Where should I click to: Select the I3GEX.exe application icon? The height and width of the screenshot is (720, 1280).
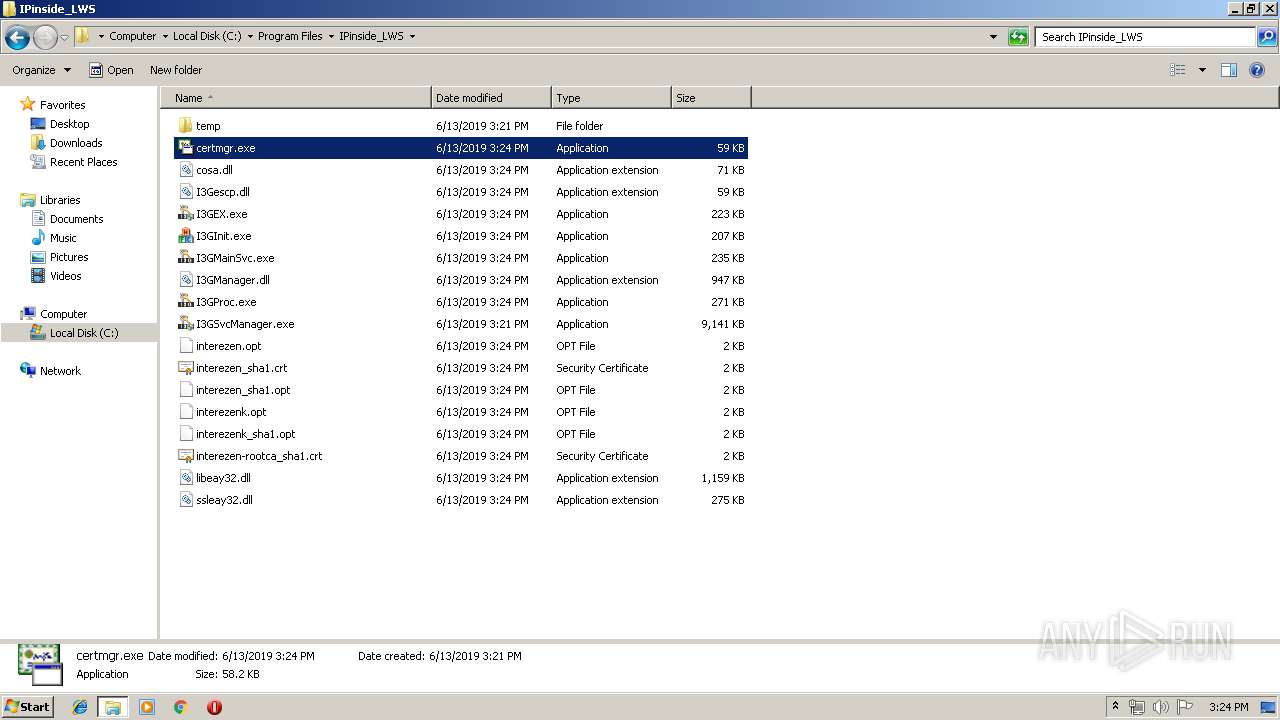[185, 214]
